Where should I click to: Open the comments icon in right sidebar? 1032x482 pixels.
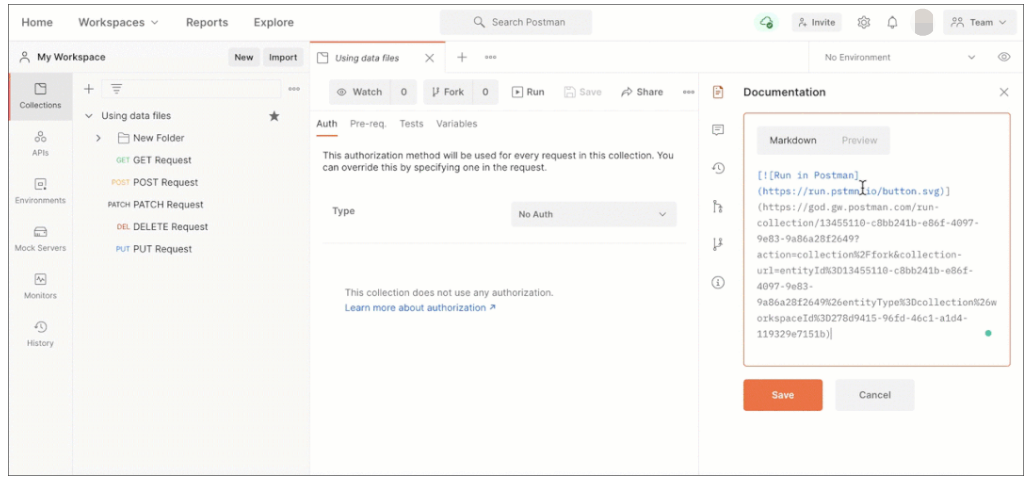coord(717,130)
